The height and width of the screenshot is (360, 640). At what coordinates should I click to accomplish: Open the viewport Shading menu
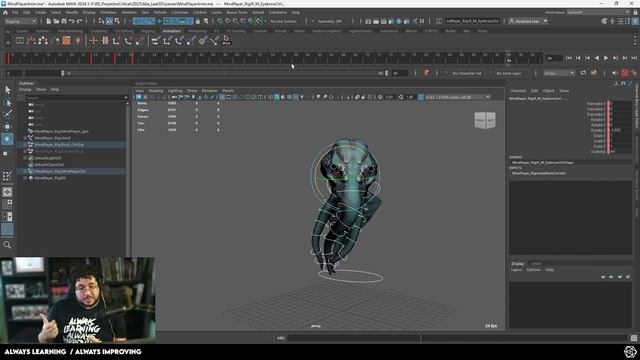(x=156, y=91)
